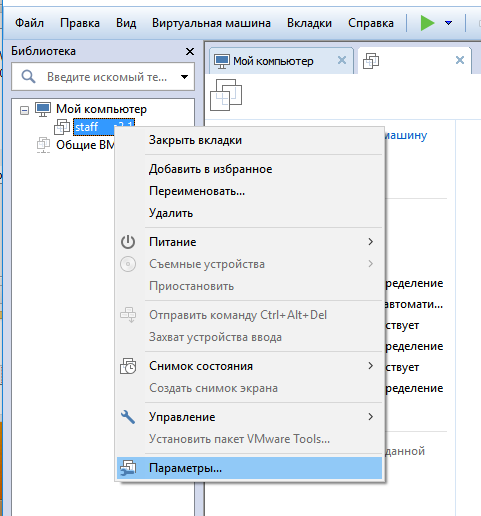Viewport: 481px width, 516px height.
Task: Choose Добавить в избранное
Action: 249,169
